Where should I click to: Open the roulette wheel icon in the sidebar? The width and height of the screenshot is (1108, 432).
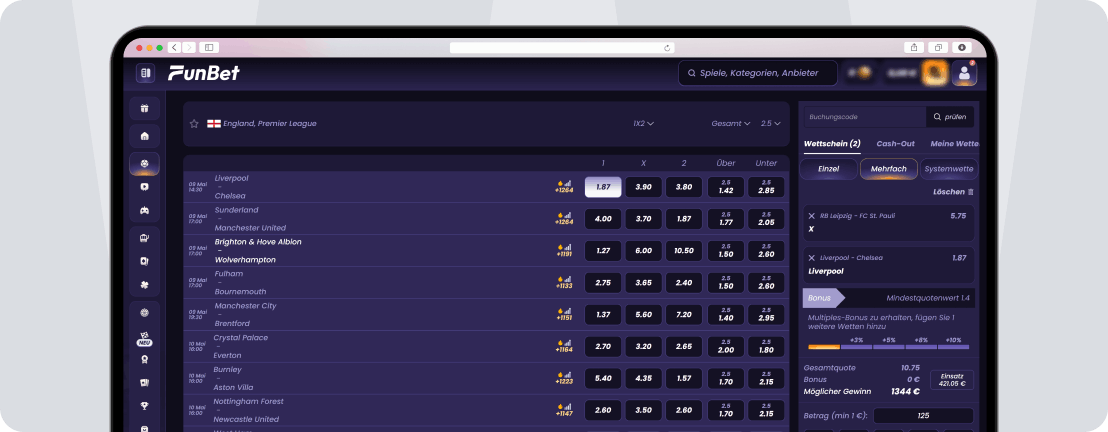click(x=145, y=313)
